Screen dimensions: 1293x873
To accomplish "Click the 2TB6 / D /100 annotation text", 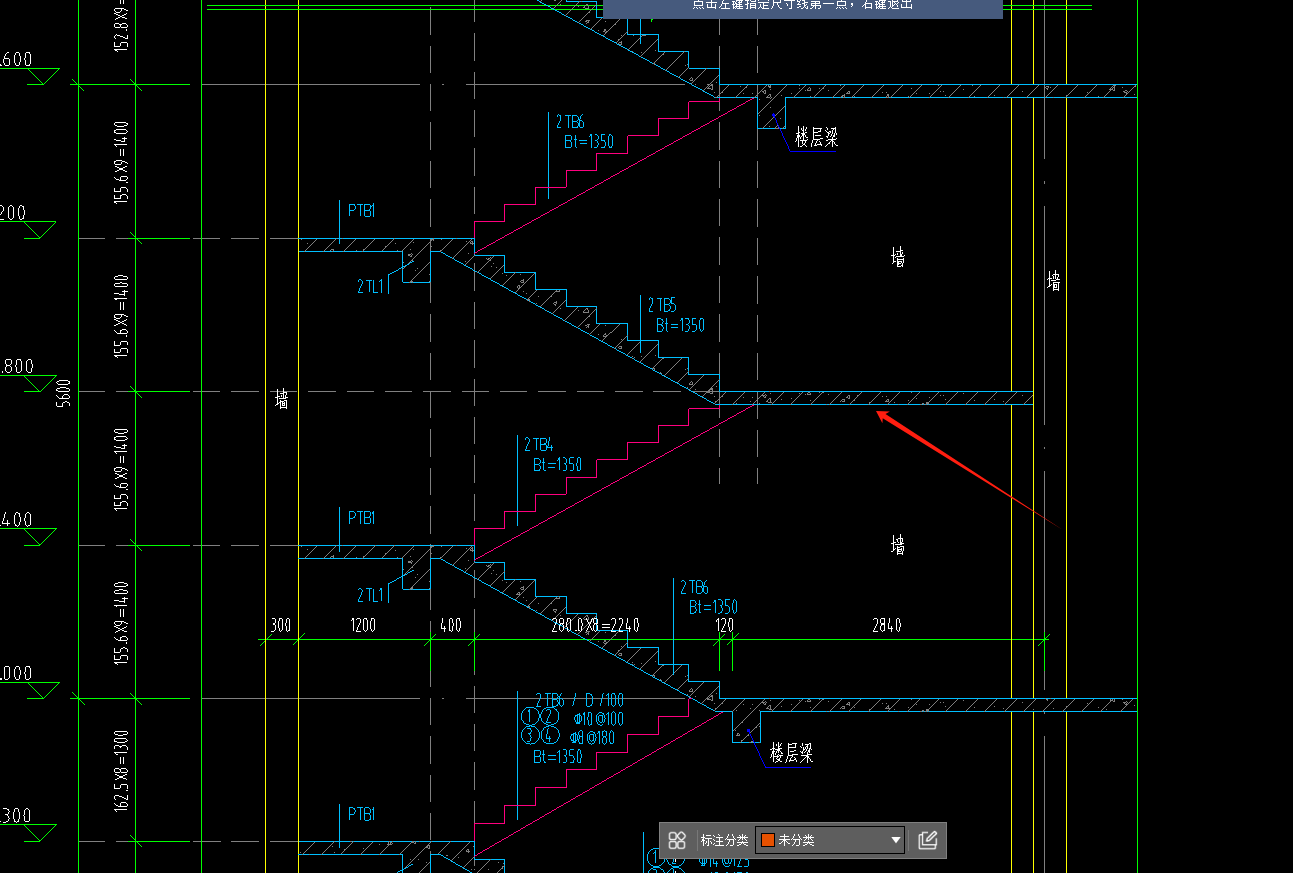I will click(x=579, y=700).
